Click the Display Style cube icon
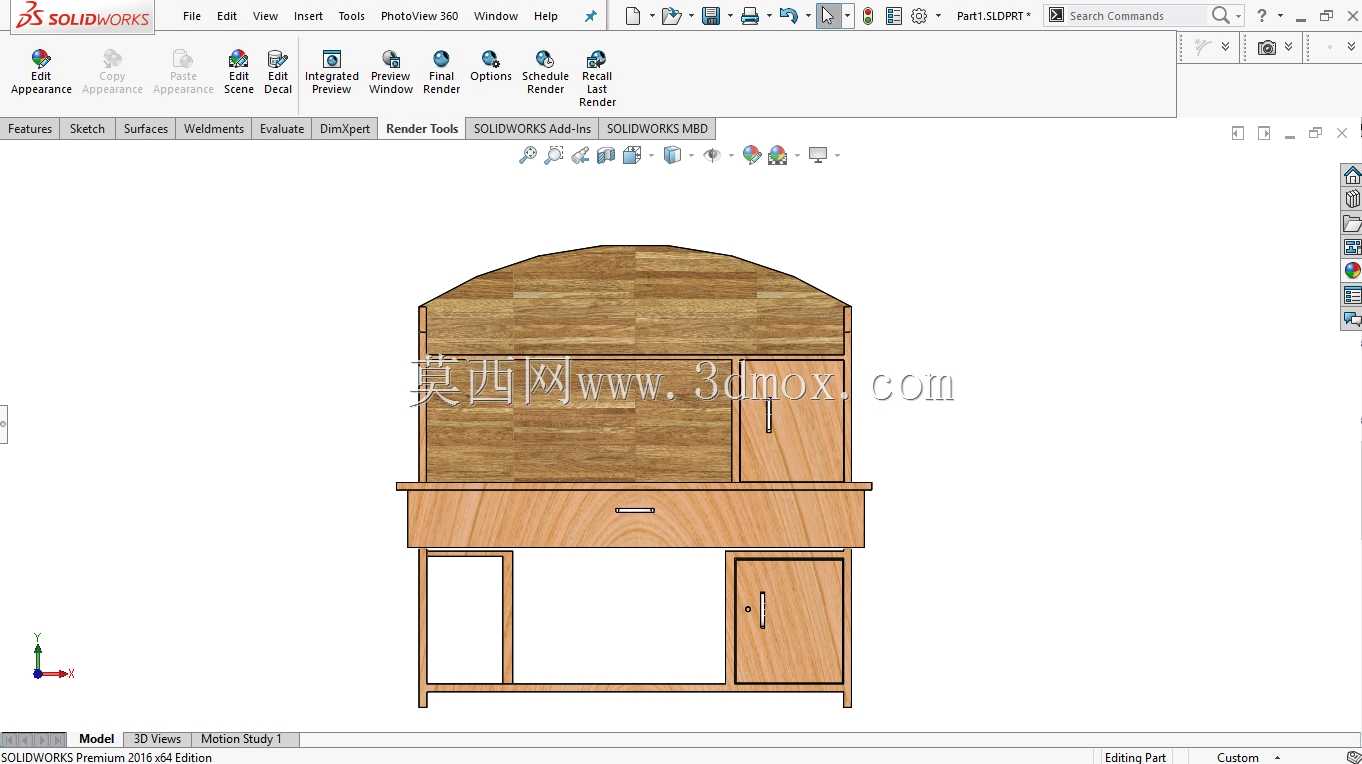 [x=673, y=155]
